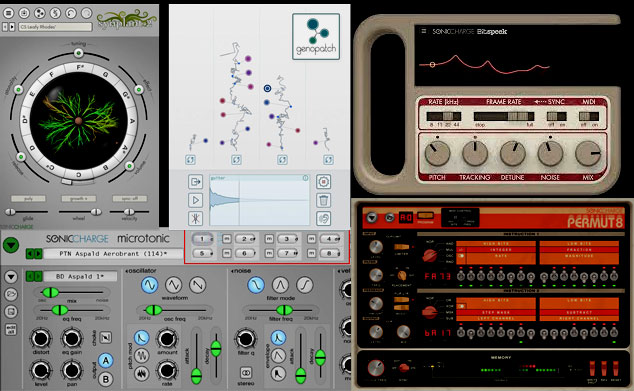Route drum output to A

click(x=106, y=360)
